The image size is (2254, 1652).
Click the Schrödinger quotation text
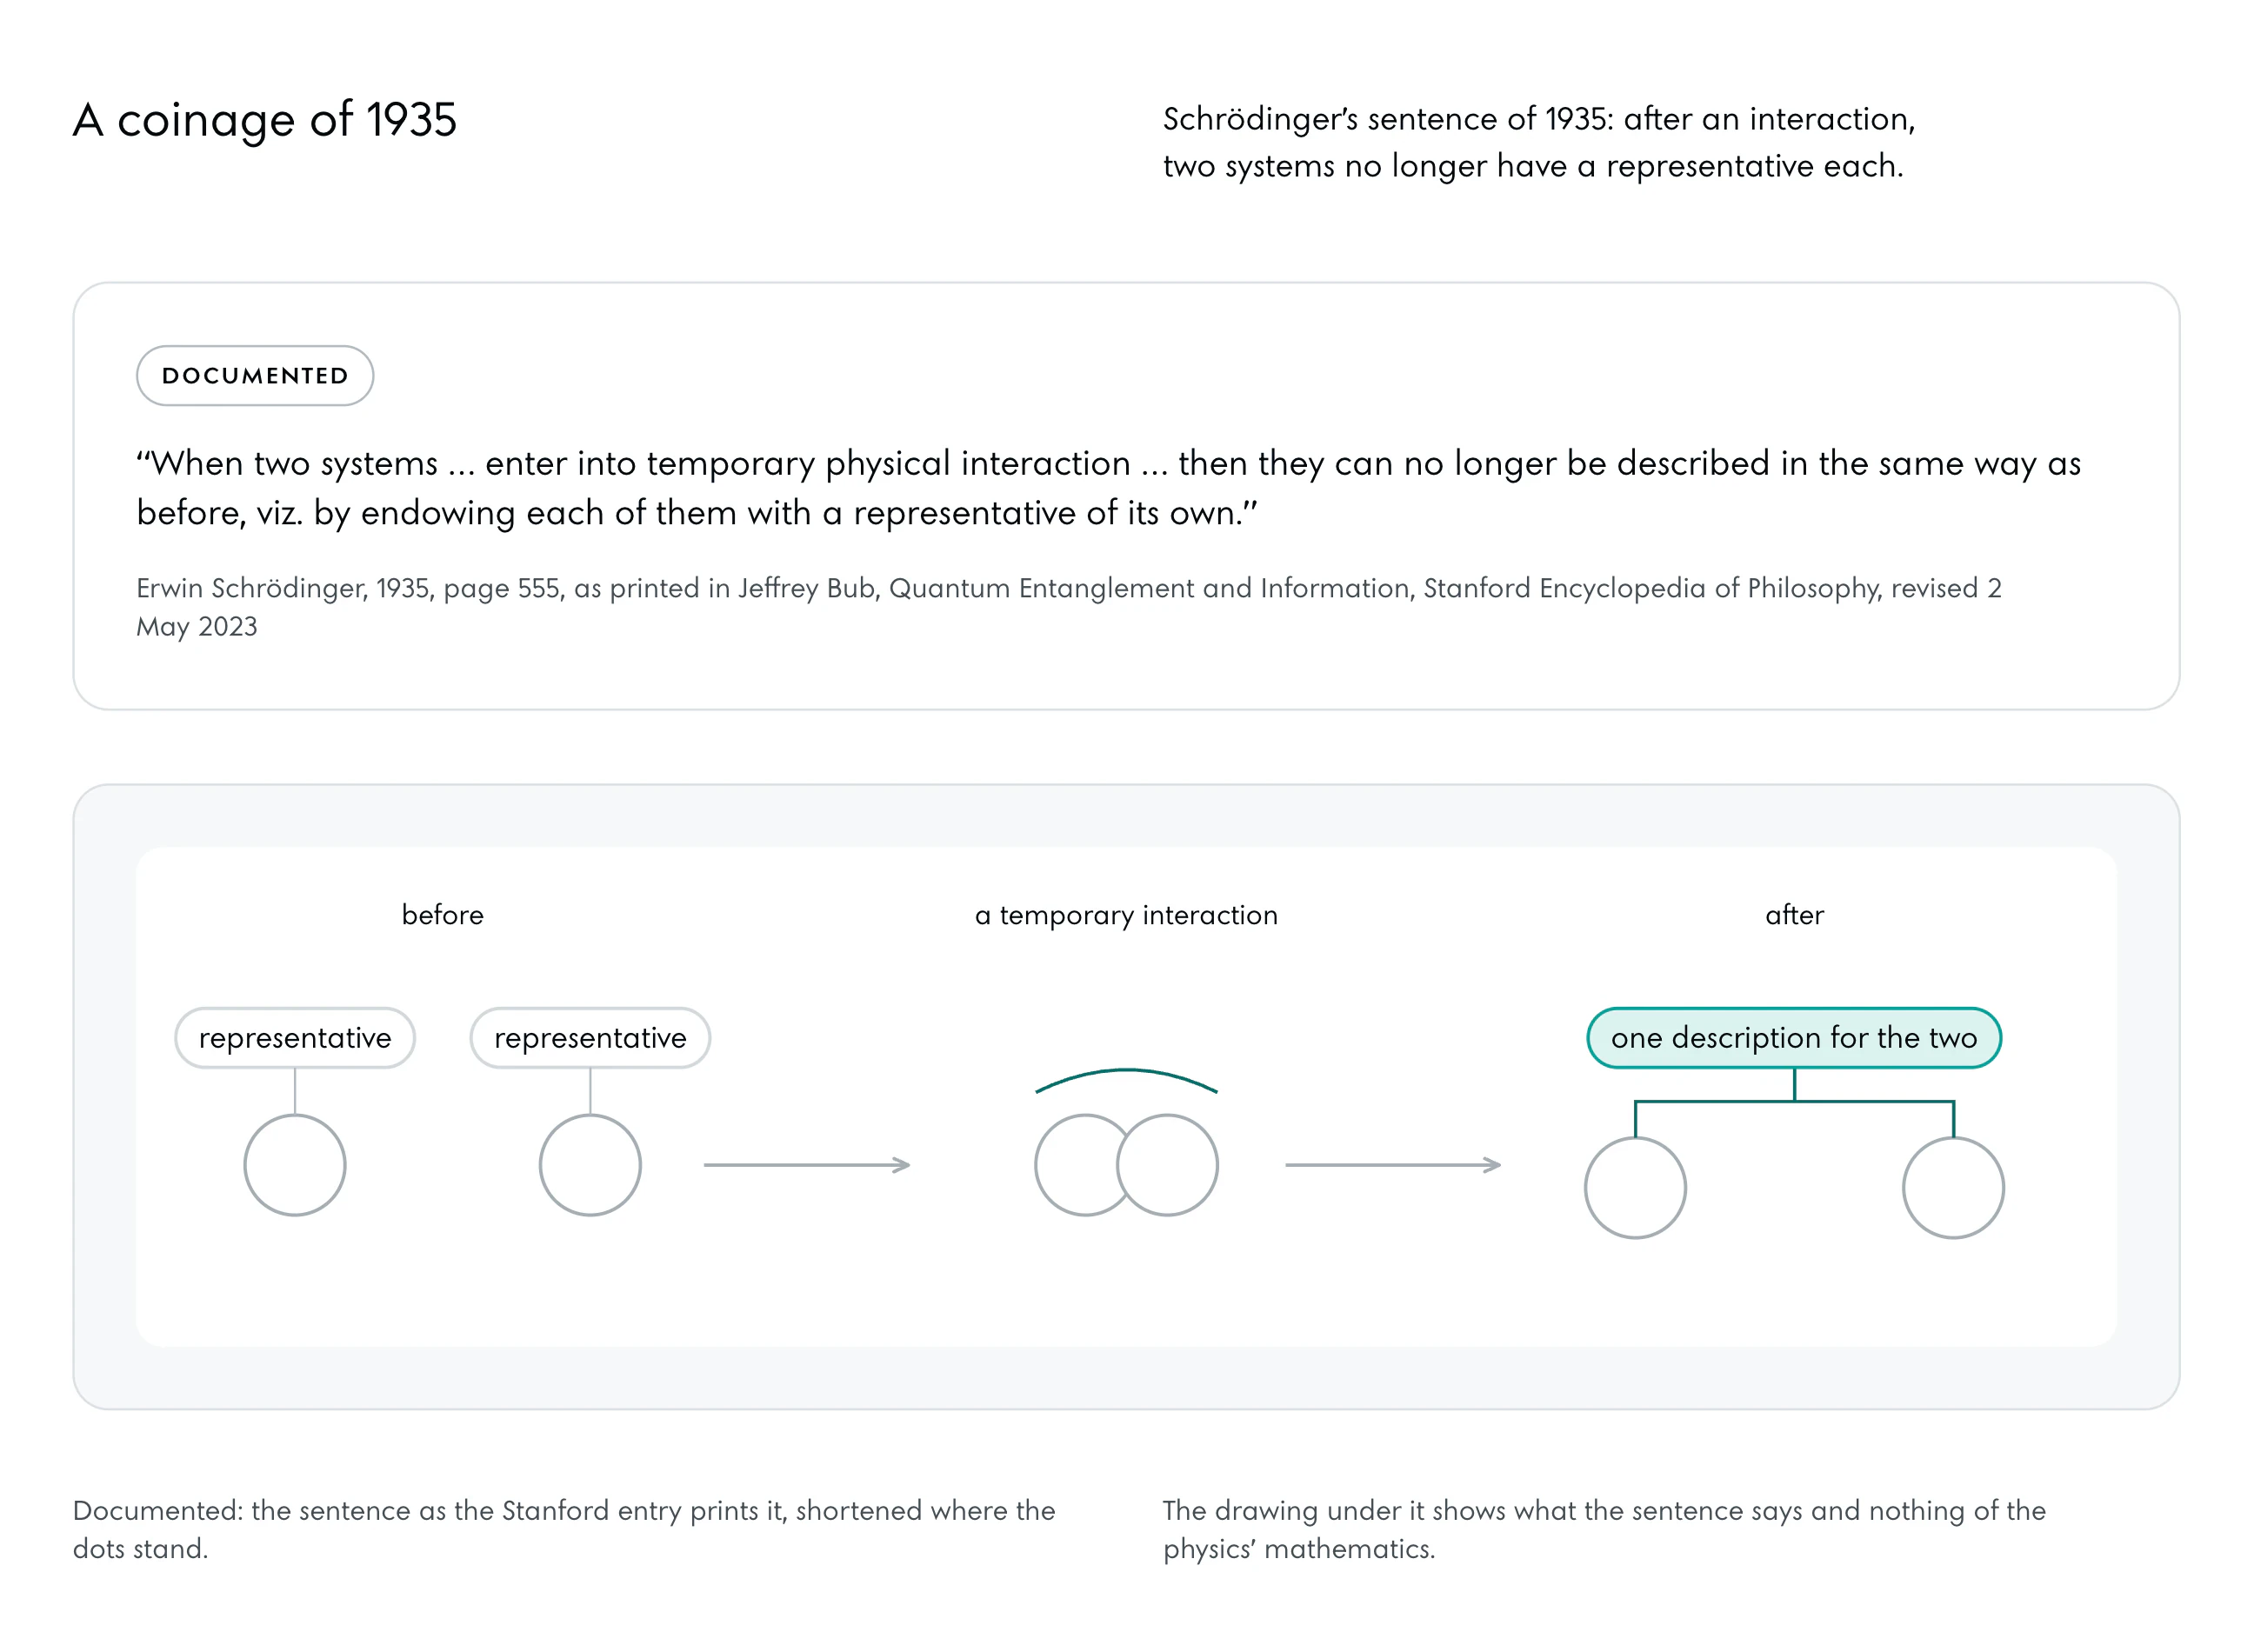(1108, 488)
